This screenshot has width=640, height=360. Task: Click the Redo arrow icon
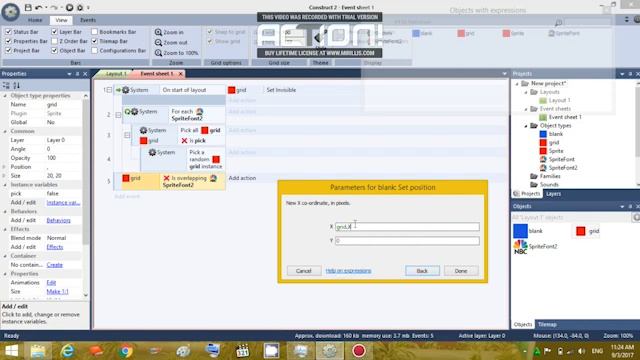pyautogui.click(x=54, y=7)
